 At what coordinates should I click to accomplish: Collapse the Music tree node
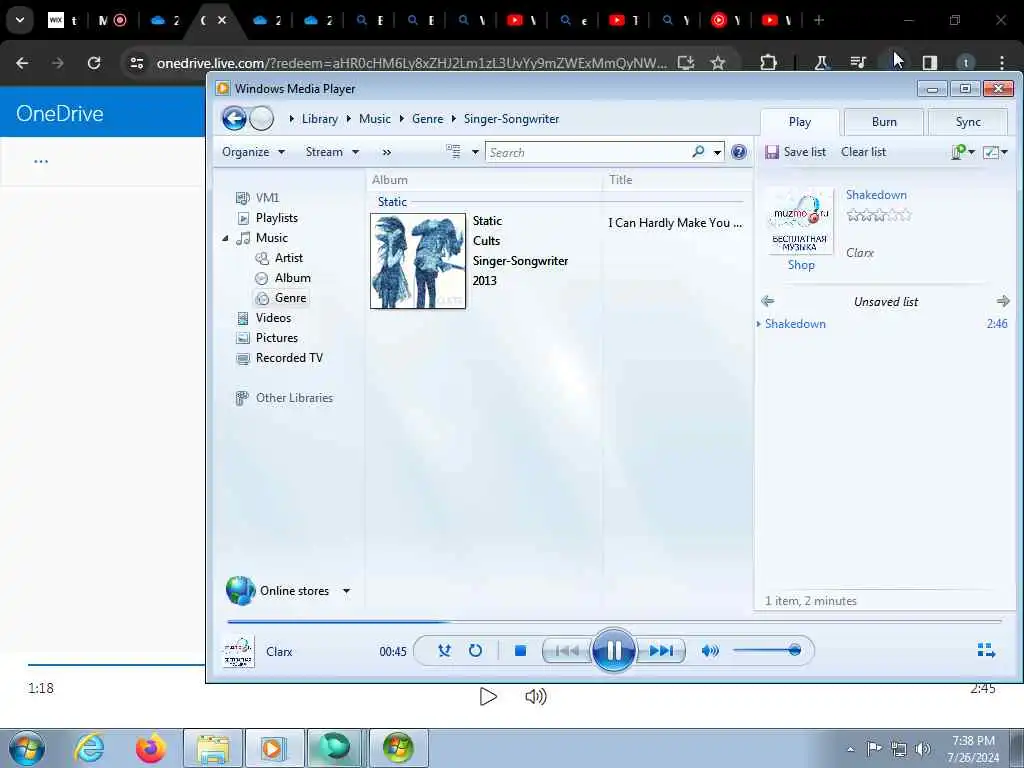coord(225,238)
